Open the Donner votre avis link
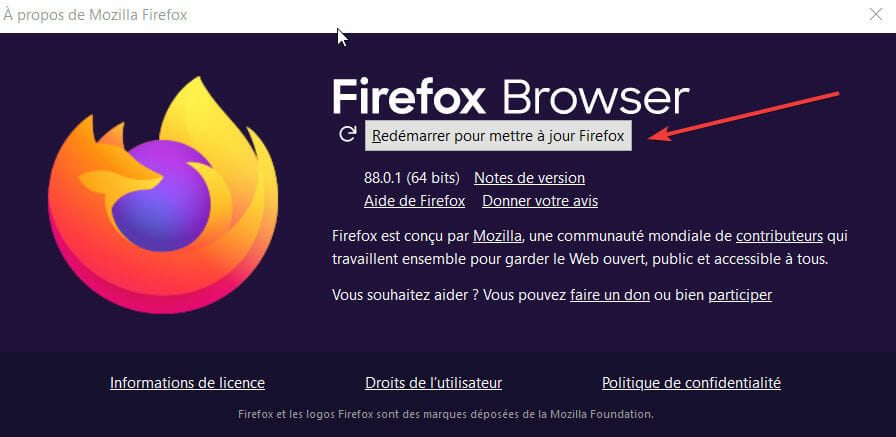This screenshot has width=896, height=437. click(540, 201)
